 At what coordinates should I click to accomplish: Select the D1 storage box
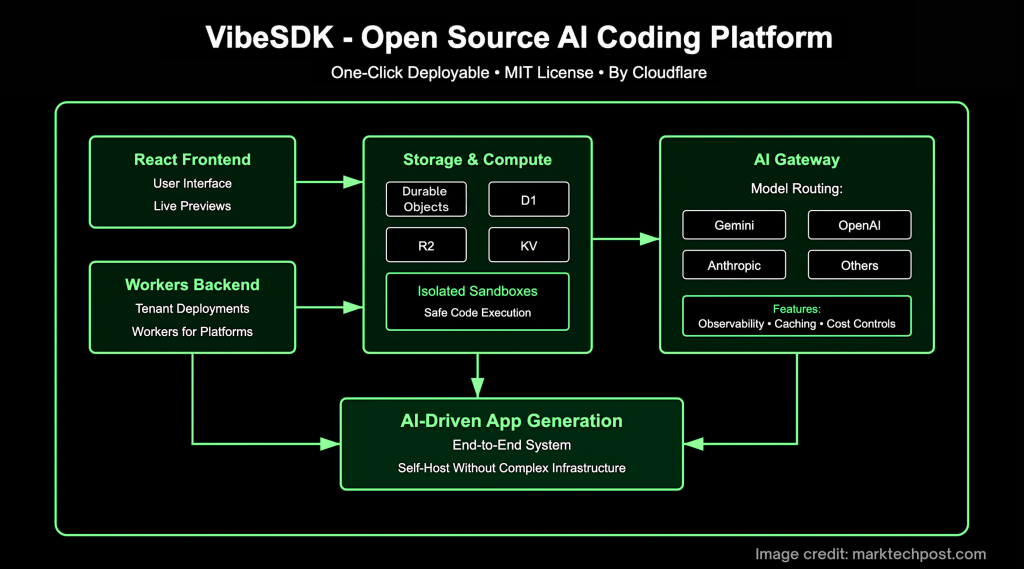pyautogui.click(x=528, y=200)
